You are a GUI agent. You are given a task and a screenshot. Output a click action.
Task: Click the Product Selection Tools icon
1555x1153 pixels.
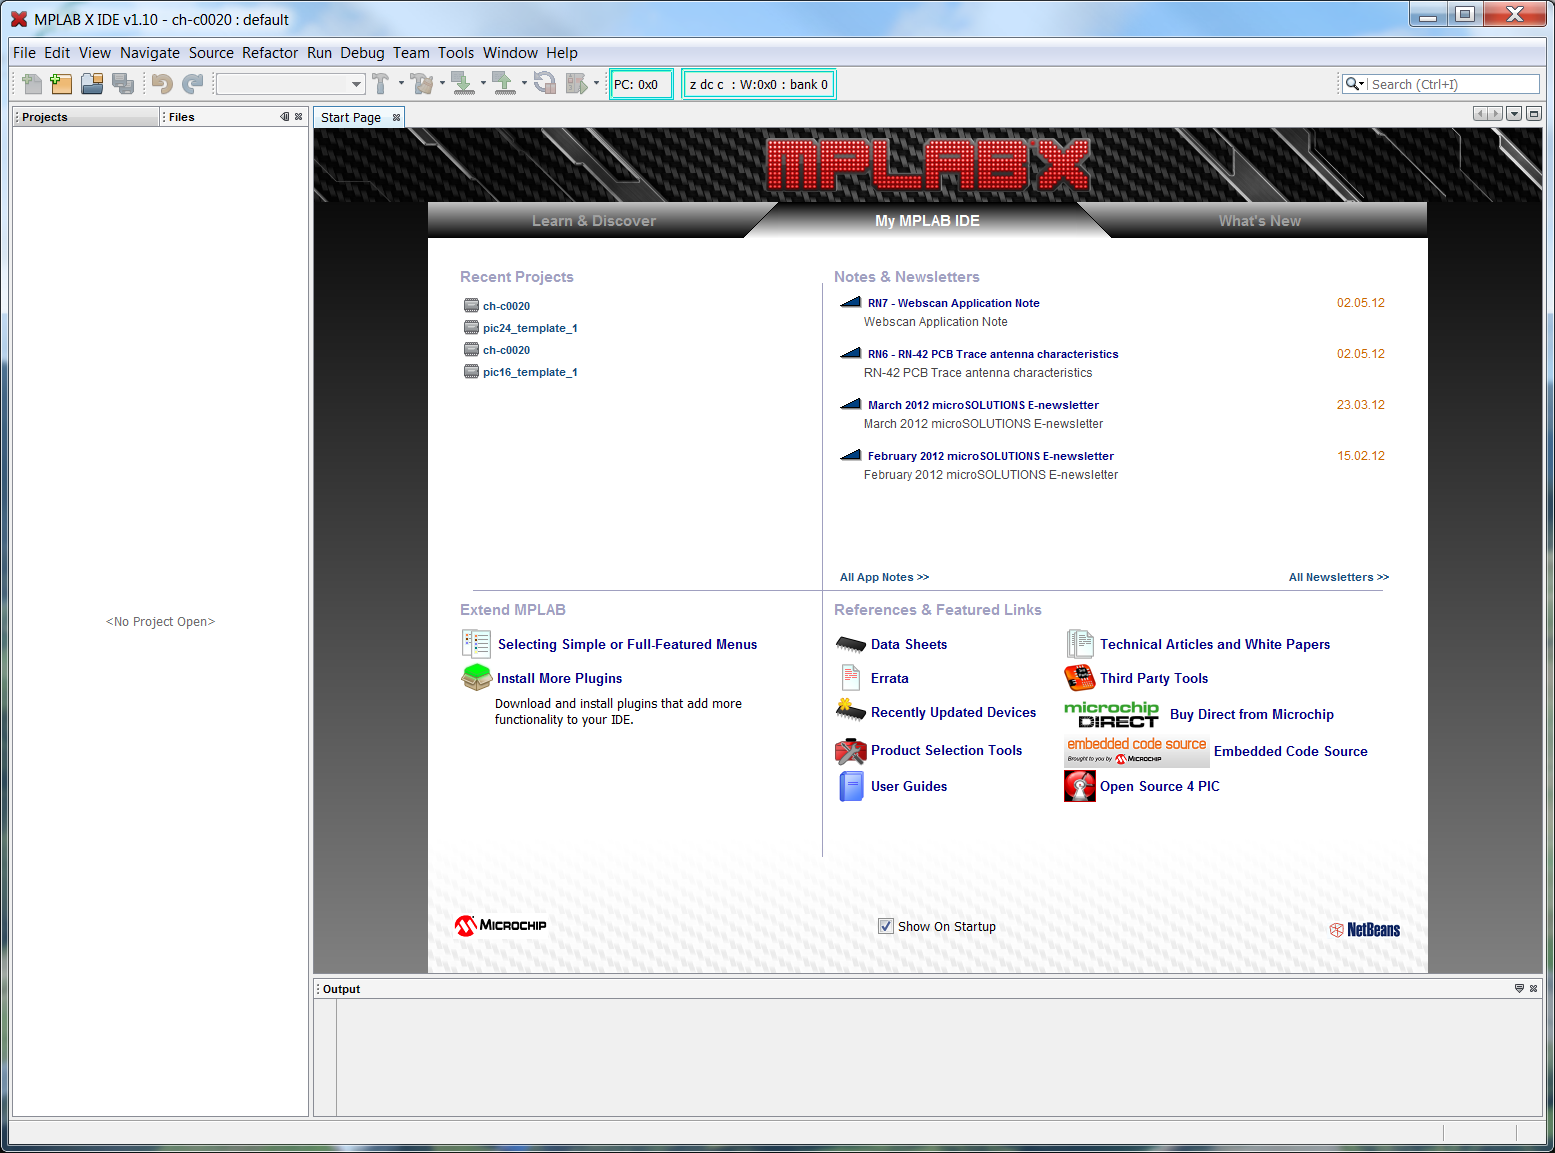click(850, 750)
